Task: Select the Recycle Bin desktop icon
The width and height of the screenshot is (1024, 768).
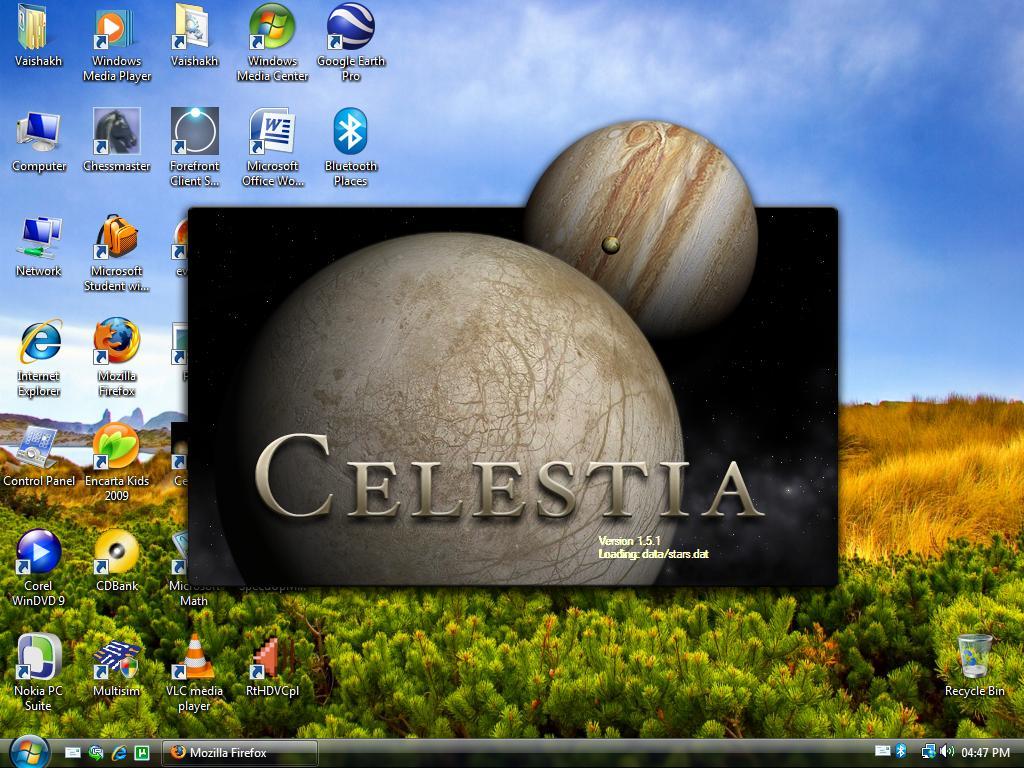Action: (974, 667)
